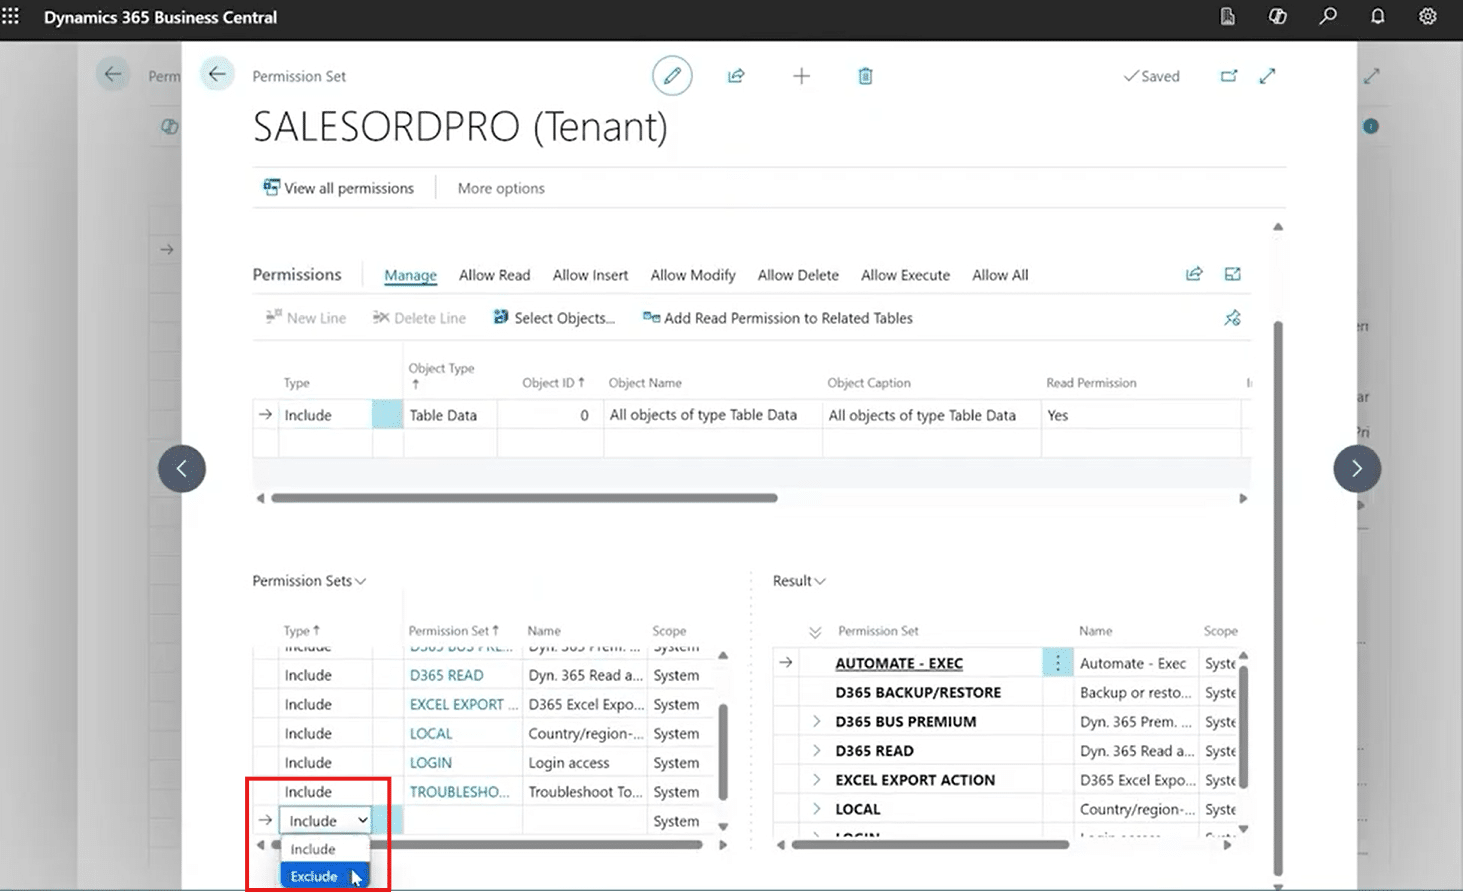Go to next record arrow
1463x893 pixels.
click(x=1356, y=469)
